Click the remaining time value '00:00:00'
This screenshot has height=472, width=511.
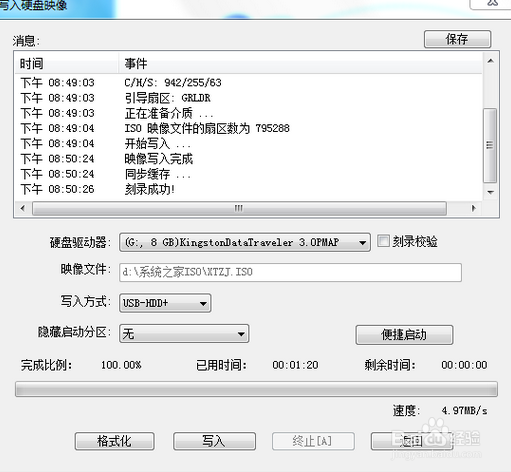pos(464,365)
